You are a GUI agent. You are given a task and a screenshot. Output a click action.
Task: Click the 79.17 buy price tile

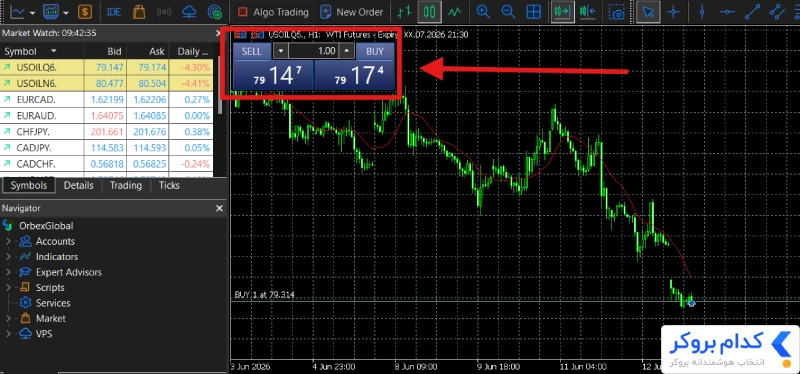coord(355,76)
